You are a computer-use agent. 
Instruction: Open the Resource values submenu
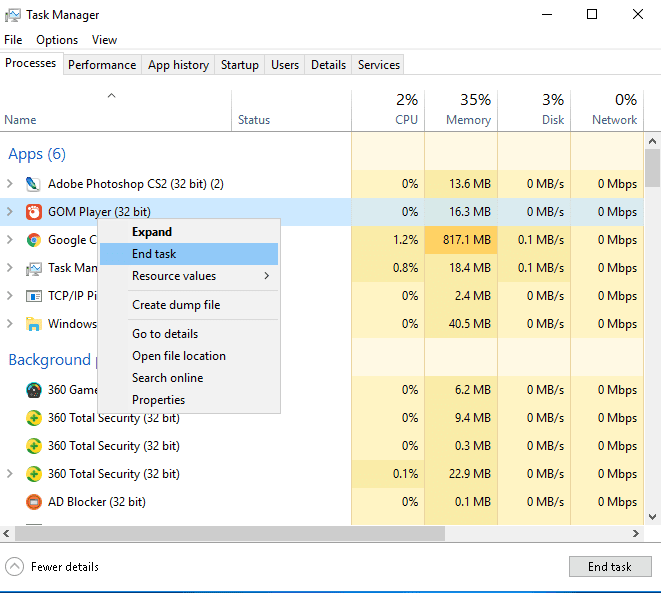(189, 276)
